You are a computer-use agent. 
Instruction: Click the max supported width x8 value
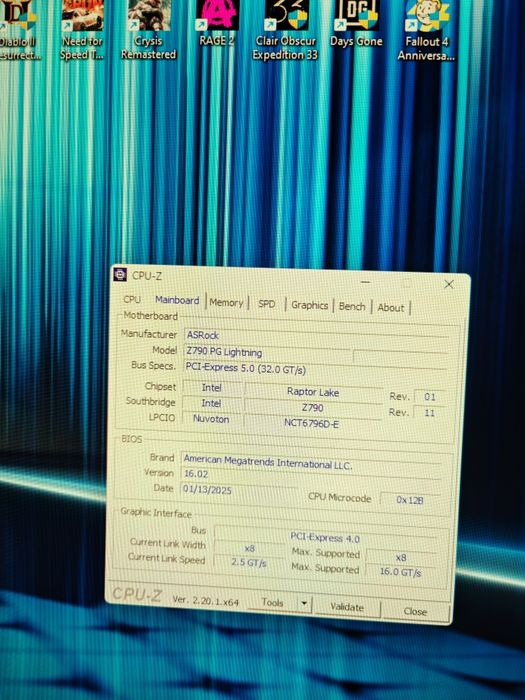pyautogui.click(x=400, y=557)
